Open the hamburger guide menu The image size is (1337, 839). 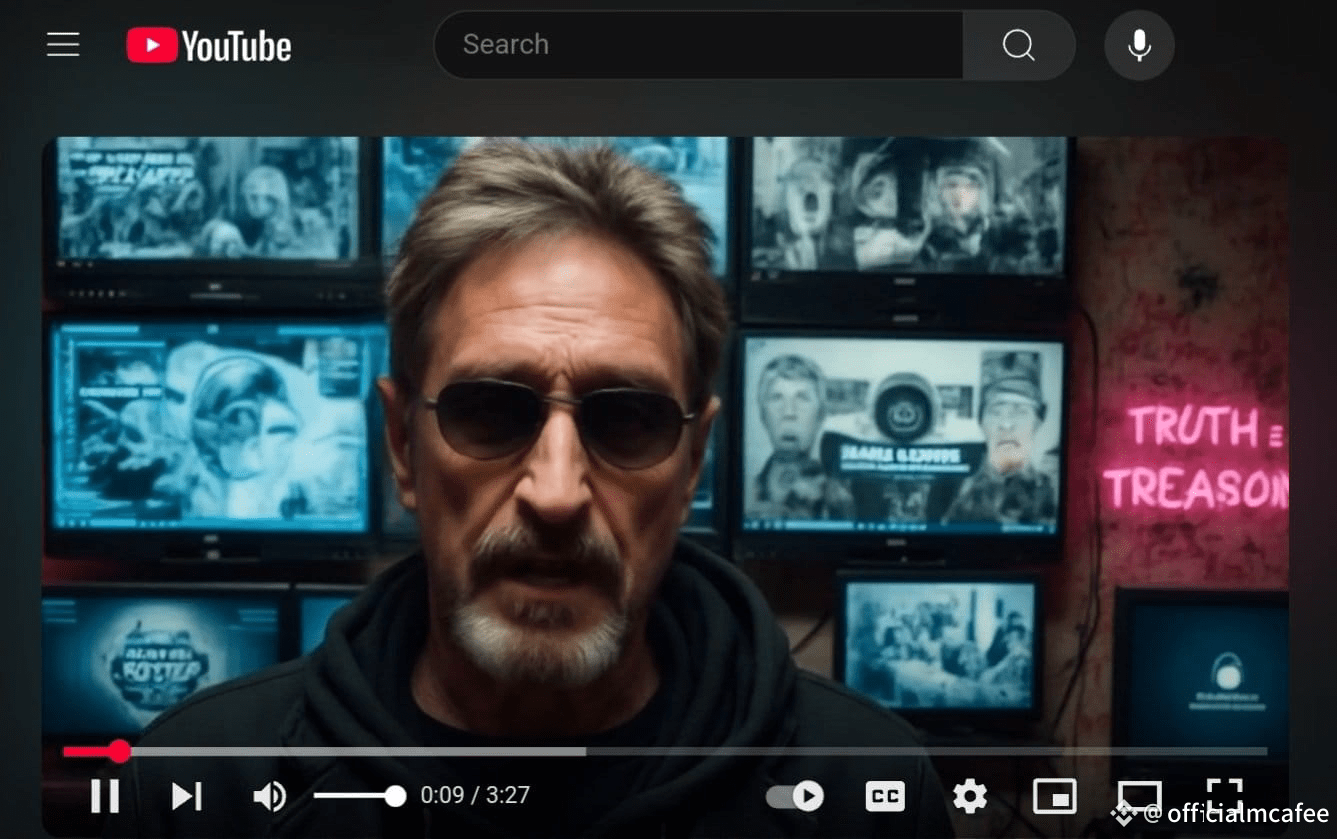pyautogui.click(x=63, y=45)
